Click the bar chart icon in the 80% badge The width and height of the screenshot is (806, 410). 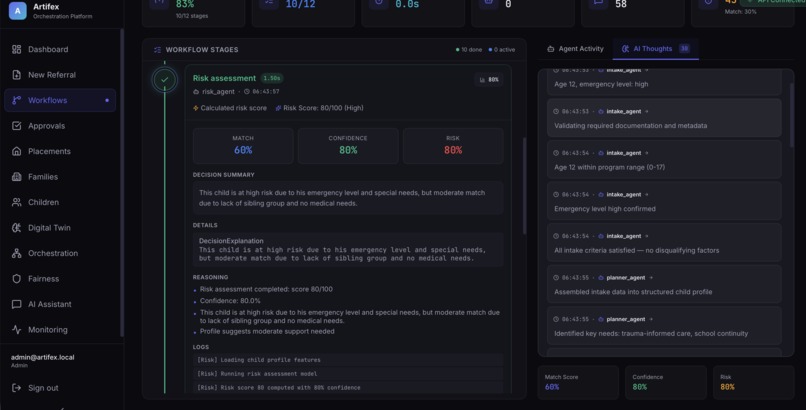[x=482, y=80]
